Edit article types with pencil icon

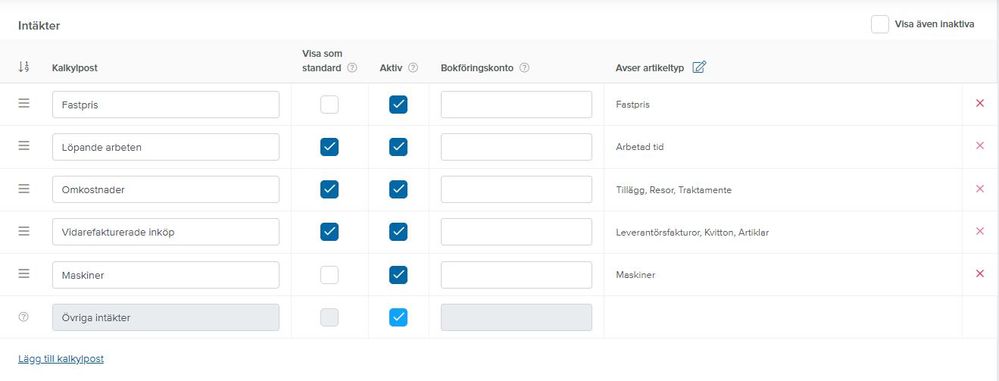click(x=699, y=67)
